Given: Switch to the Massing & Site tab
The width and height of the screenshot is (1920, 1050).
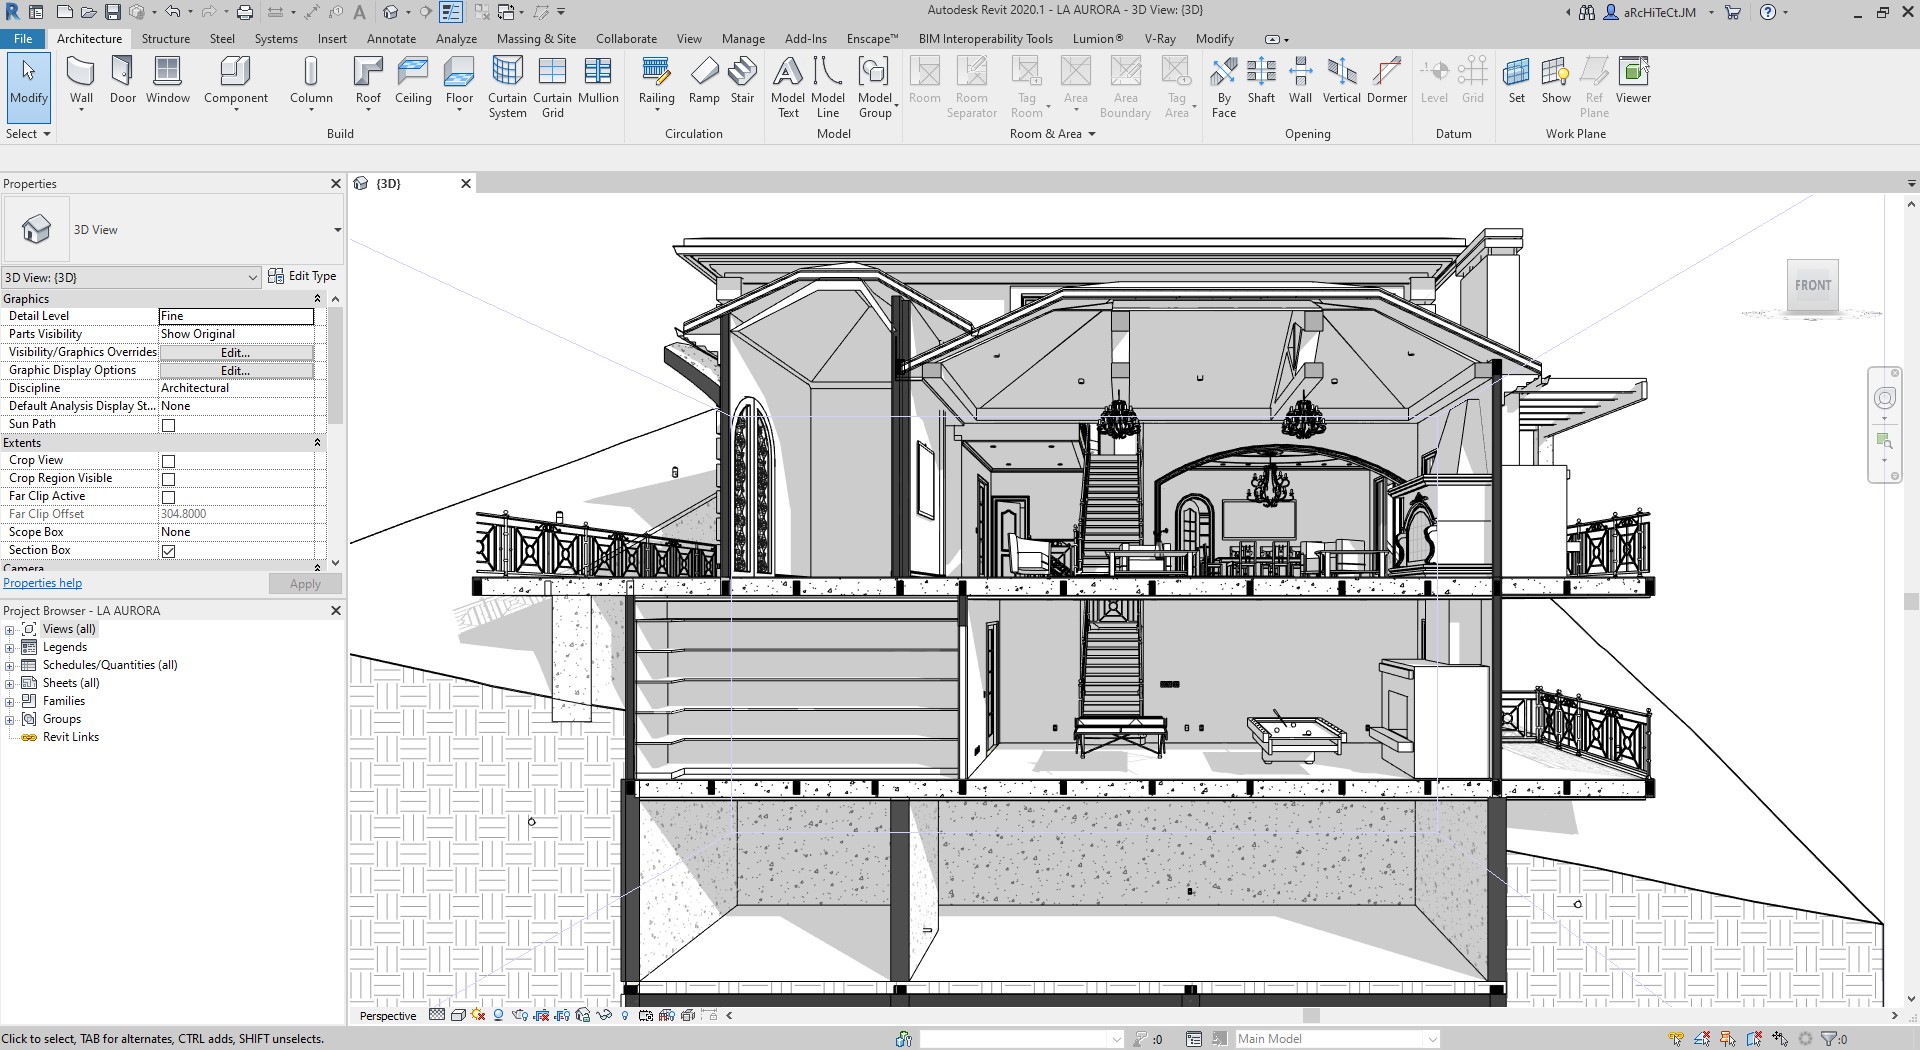Looking at the screenshot, I should [x=536, y=39].
